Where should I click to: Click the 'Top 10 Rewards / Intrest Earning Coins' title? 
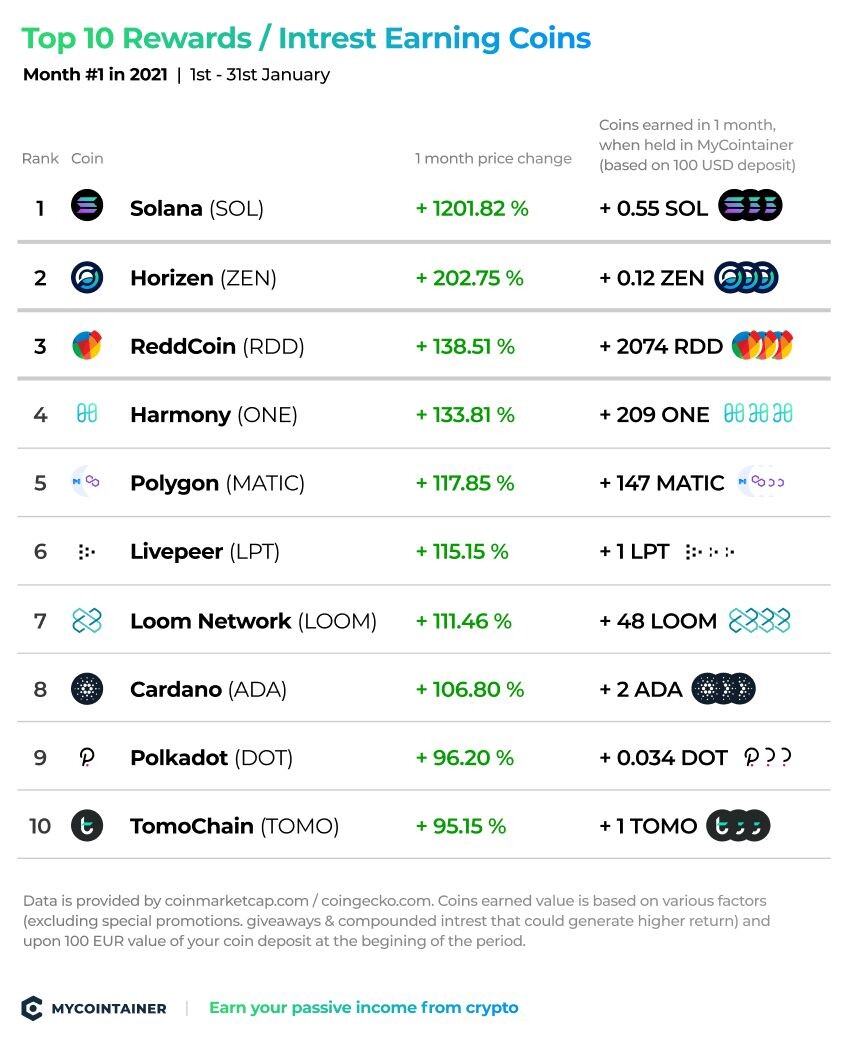click(x=306, y=38)
